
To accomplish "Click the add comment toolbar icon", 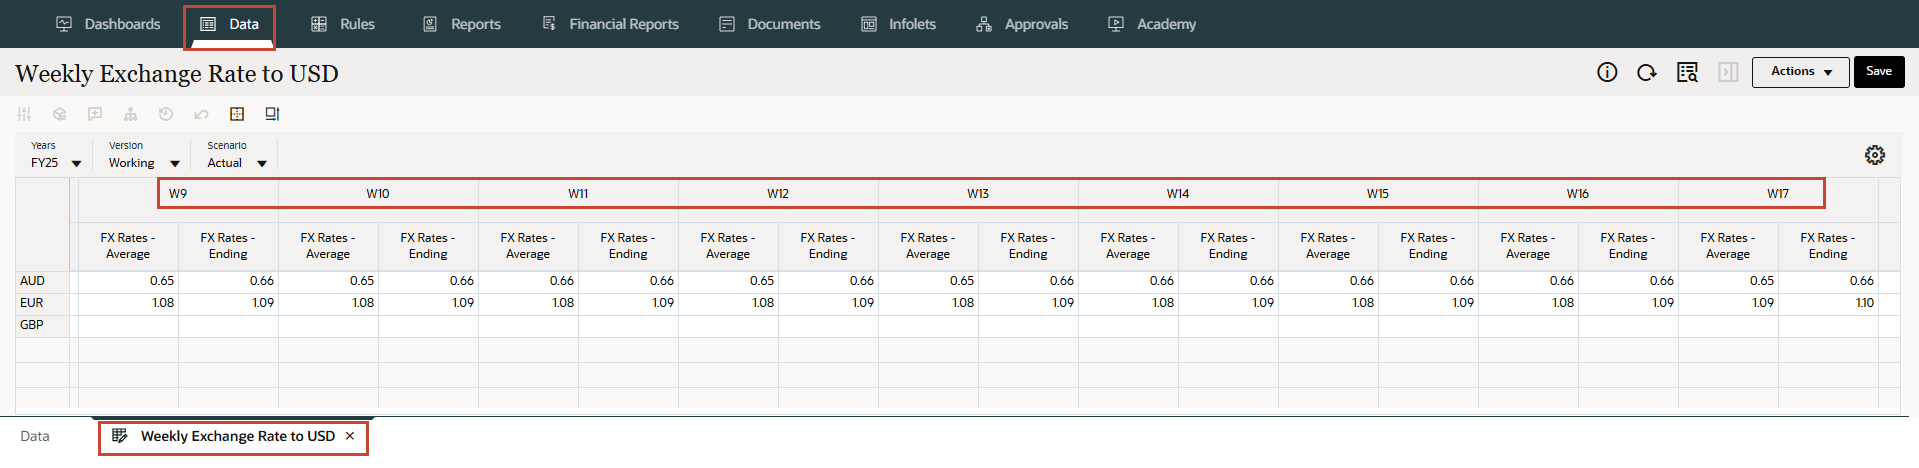I will 95,114.
